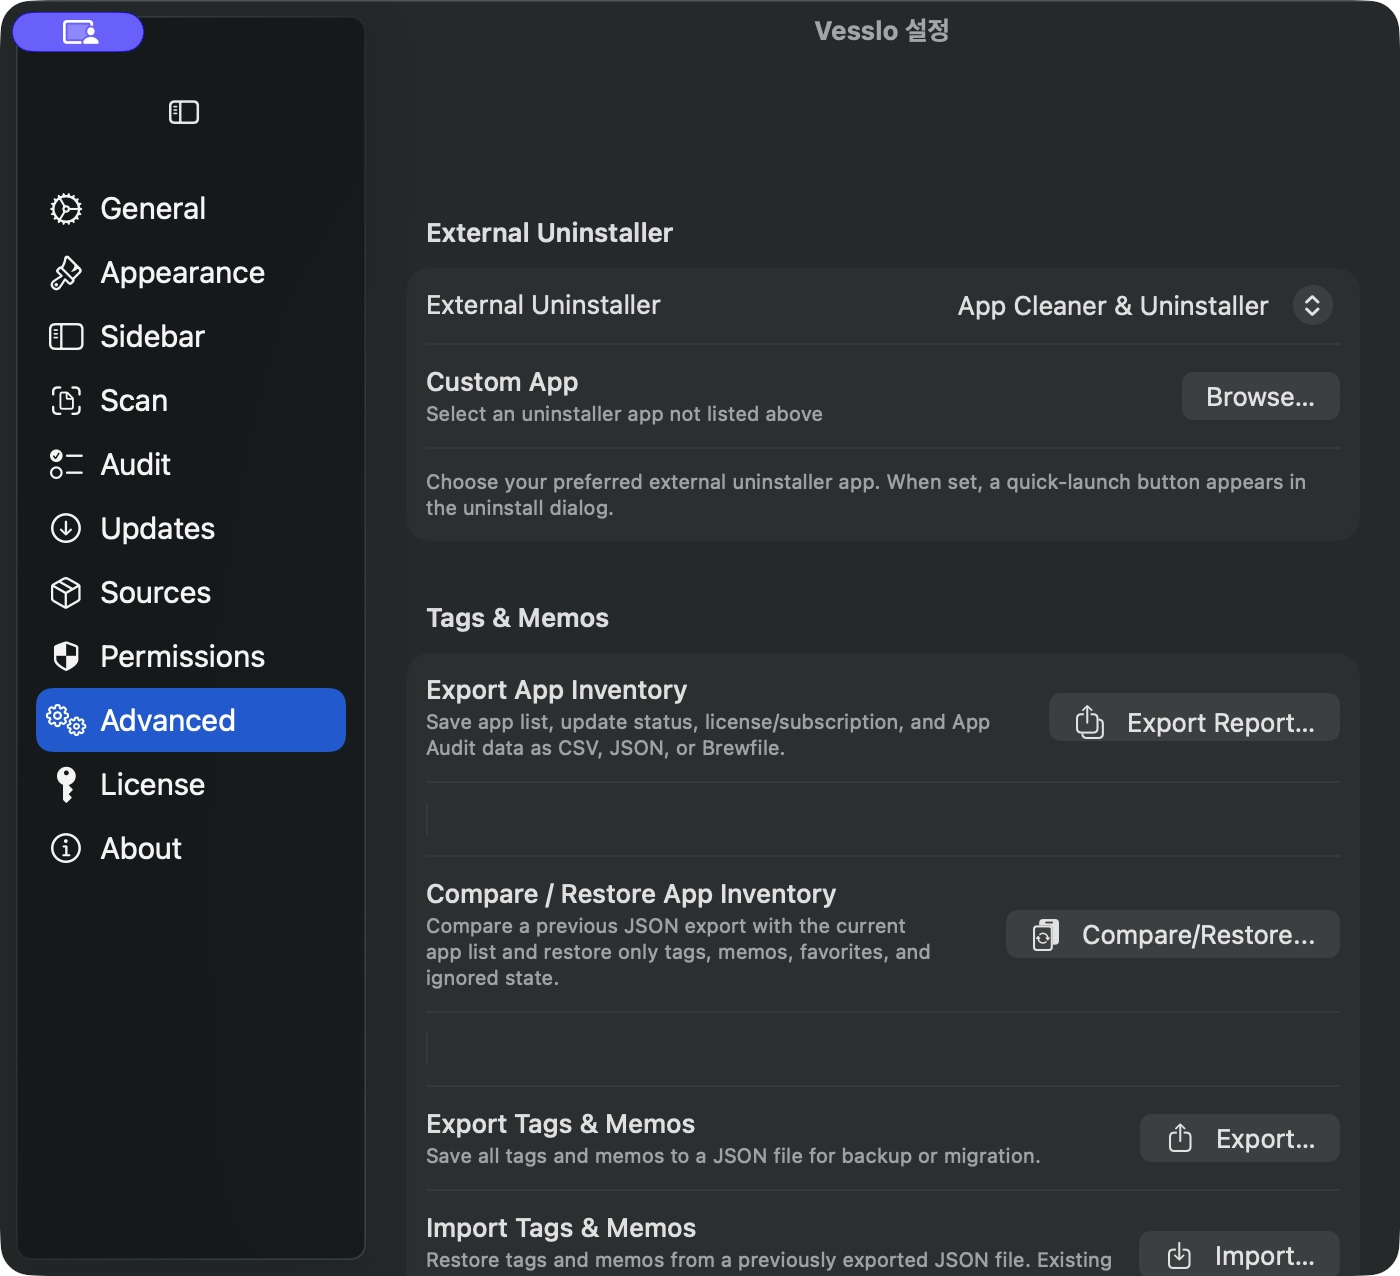This screenshot has height=1276, width=1400.
Task: Click the Export Report... label
Action: pyautogui.click(x=1221, y=723)
